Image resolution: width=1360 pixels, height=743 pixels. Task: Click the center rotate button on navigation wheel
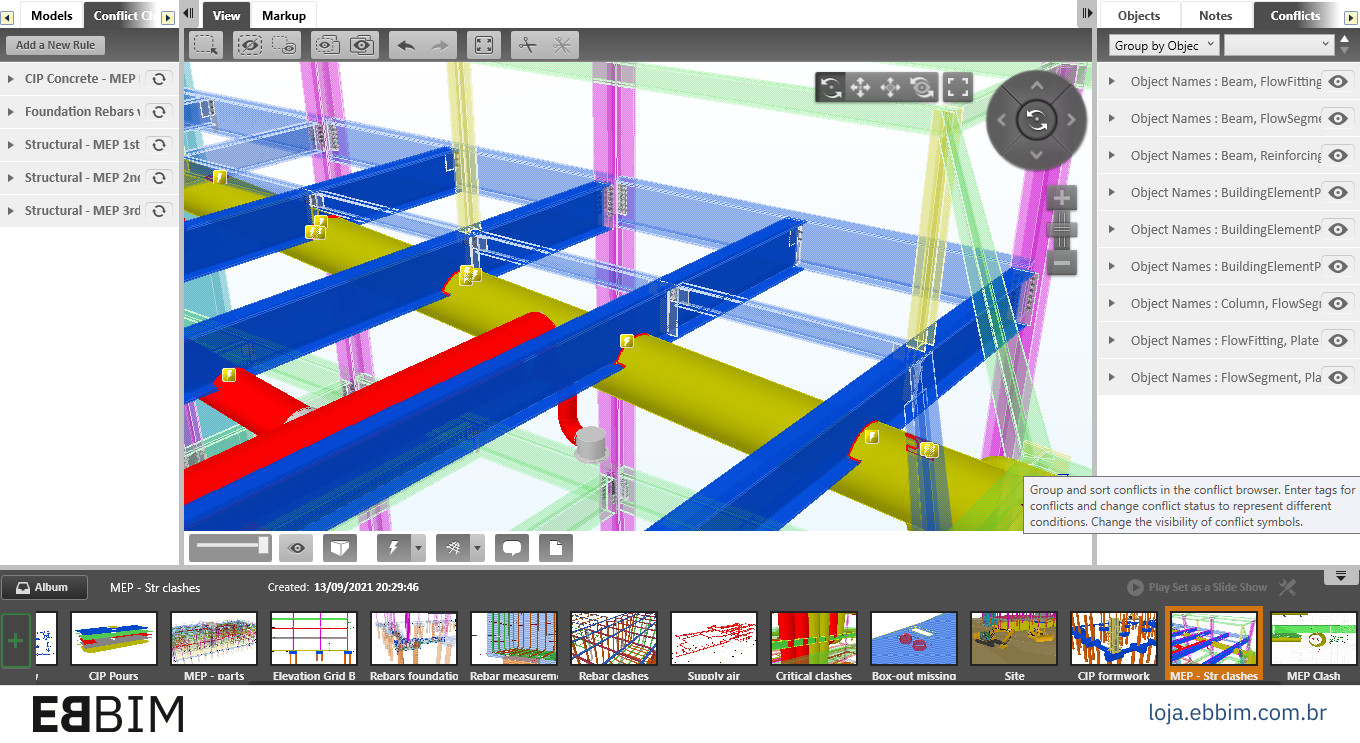click(1037, 121)
